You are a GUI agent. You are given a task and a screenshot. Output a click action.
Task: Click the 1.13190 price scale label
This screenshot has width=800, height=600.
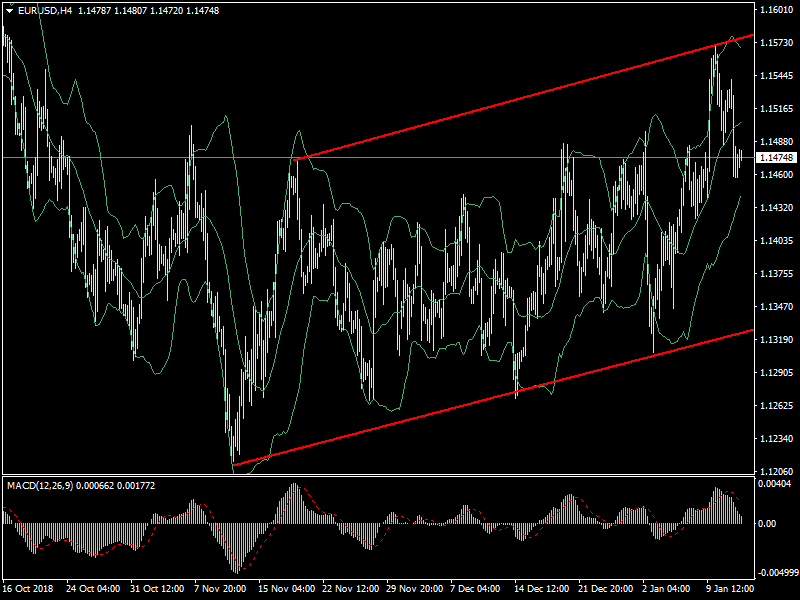click(776, 340)
